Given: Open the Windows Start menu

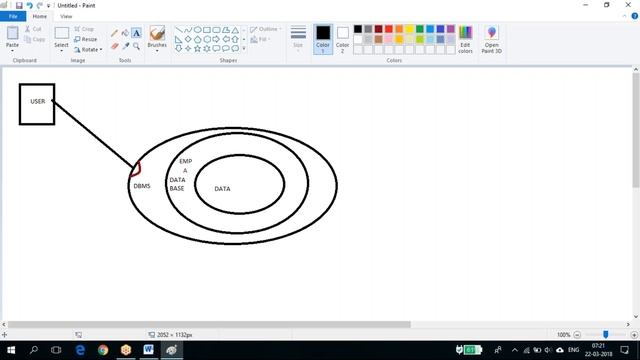Looking at the screenshot, I should [11, 350].
